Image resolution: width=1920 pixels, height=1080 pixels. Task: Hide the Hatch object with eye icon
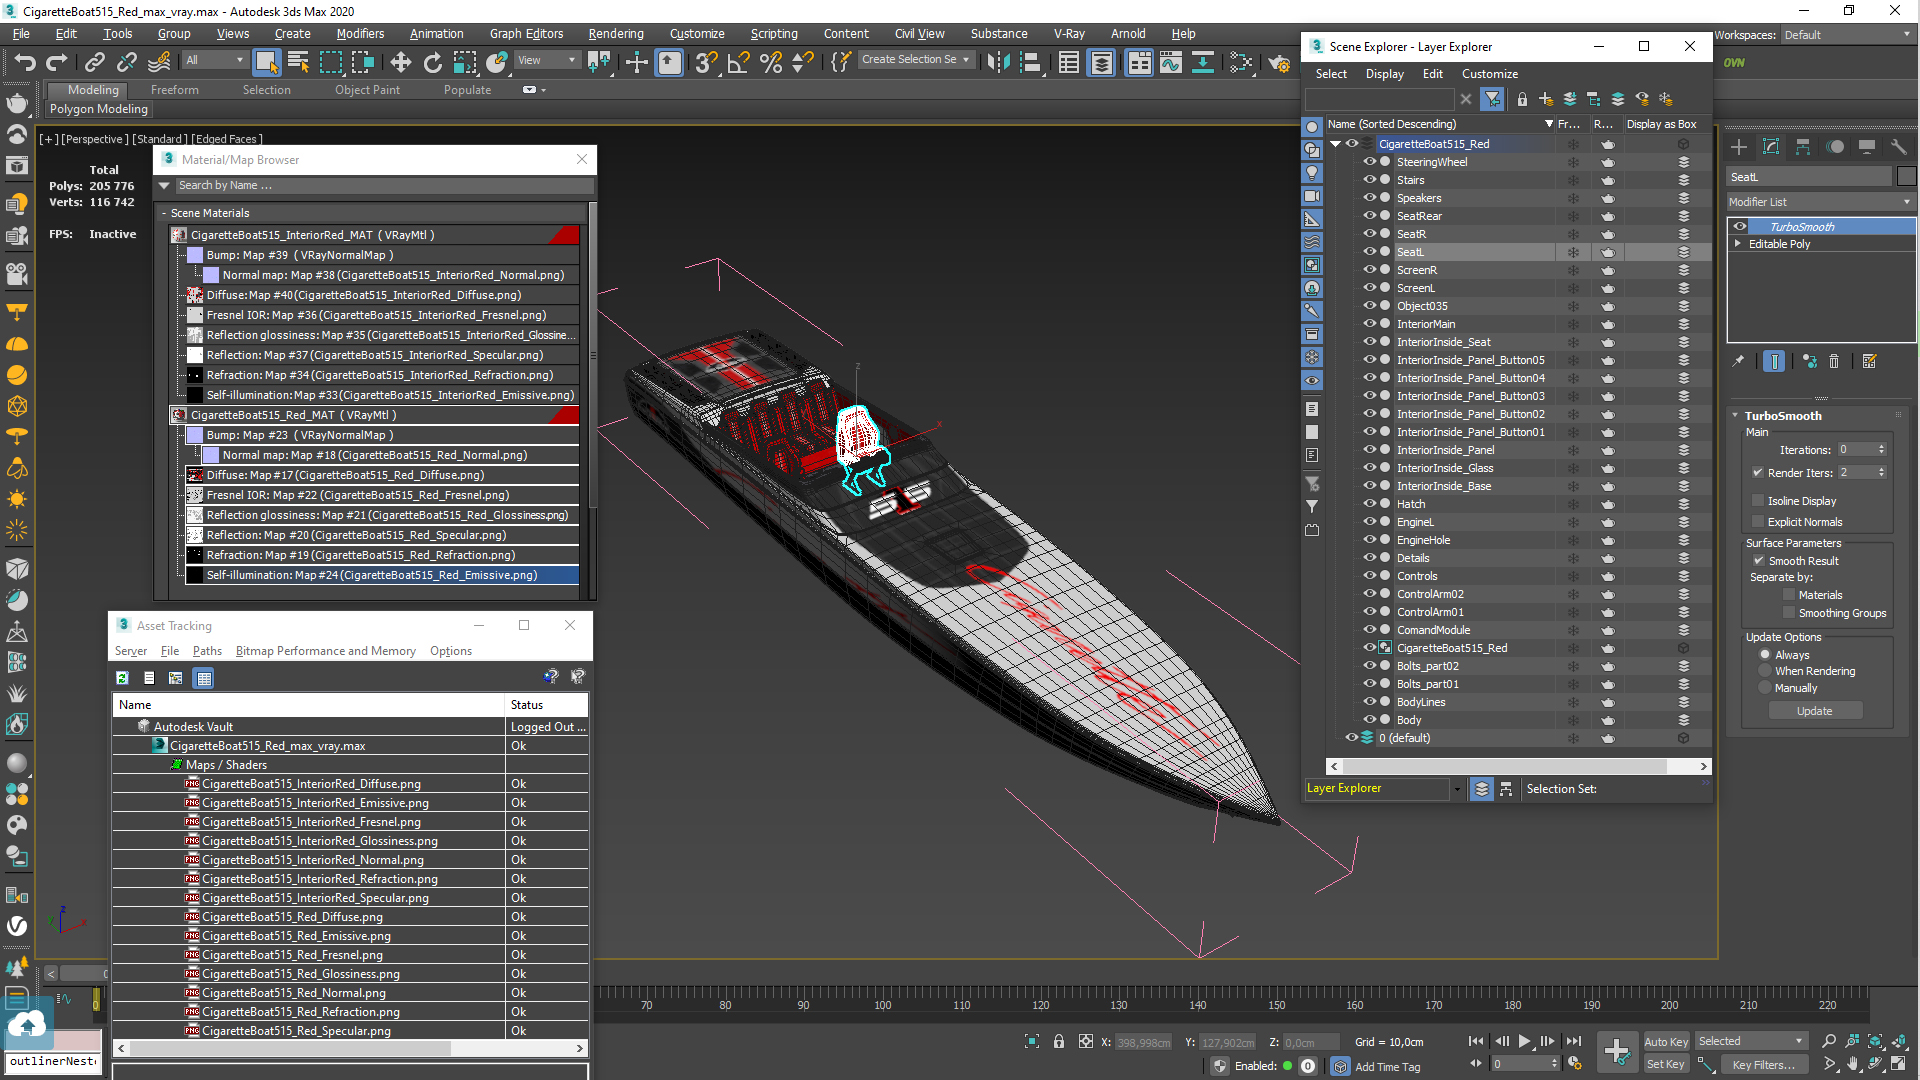(1370, 504)
